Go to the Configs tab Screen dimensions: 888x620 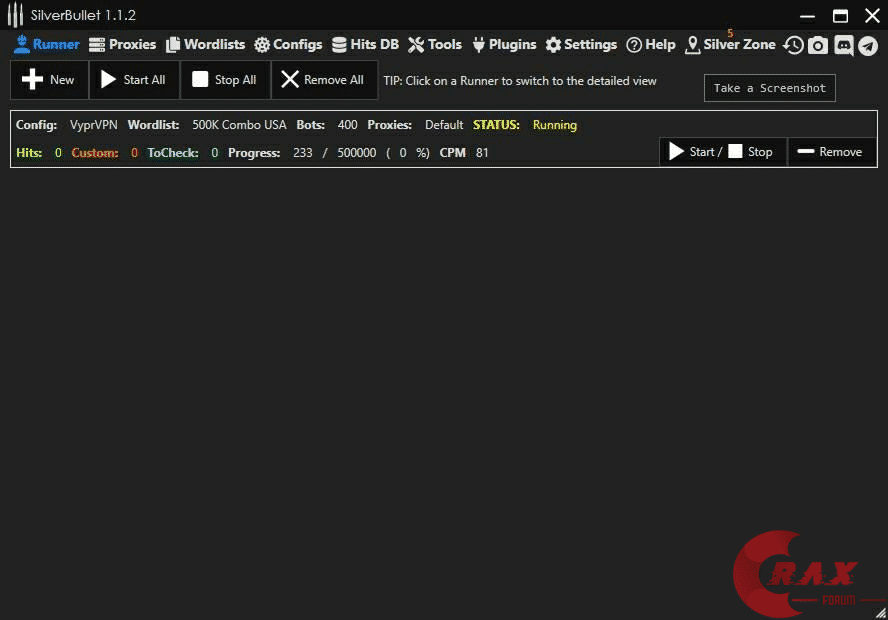click(288, 44)
